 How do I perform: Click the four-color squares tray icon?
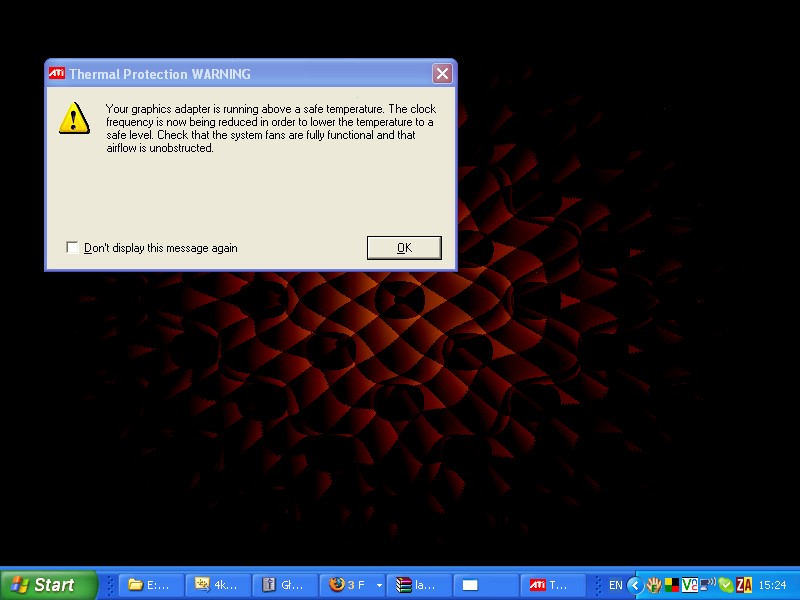point(671,585)
